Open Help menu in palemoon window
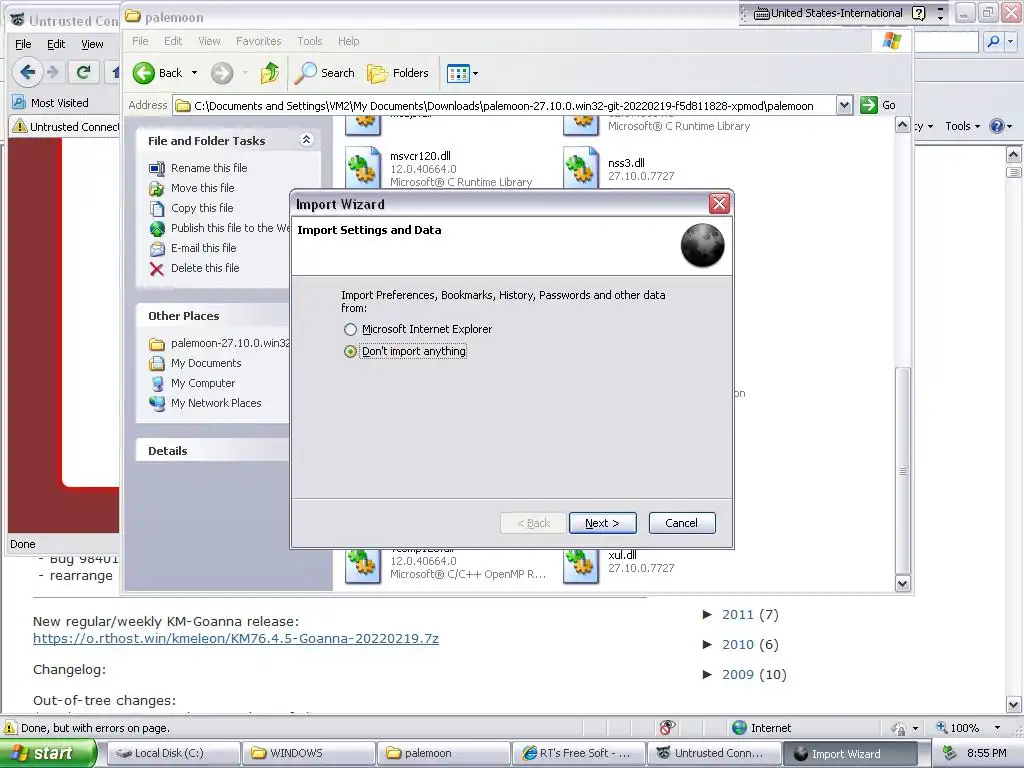The image size is (1024, 768). pyautogui.click(x=348, y=41)
